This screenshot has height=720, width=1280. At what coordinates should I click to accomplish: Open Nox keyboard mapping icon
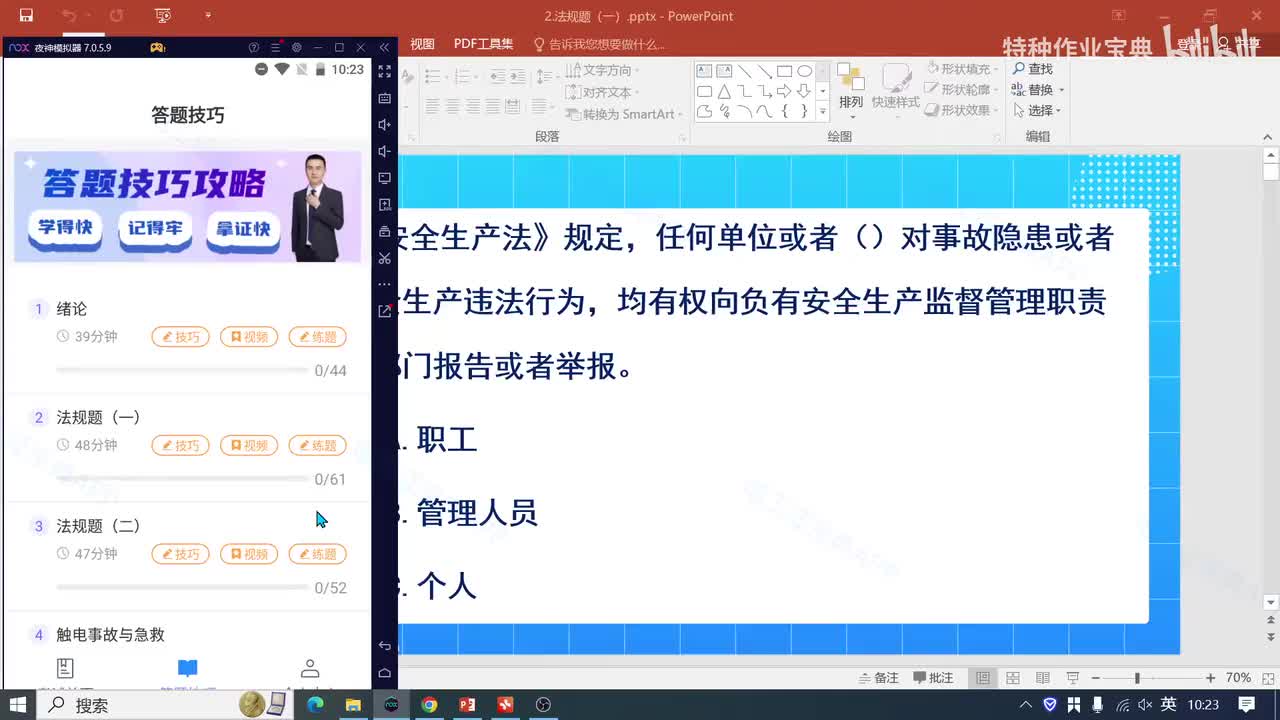pyautogui.click(x=385, y=98)
